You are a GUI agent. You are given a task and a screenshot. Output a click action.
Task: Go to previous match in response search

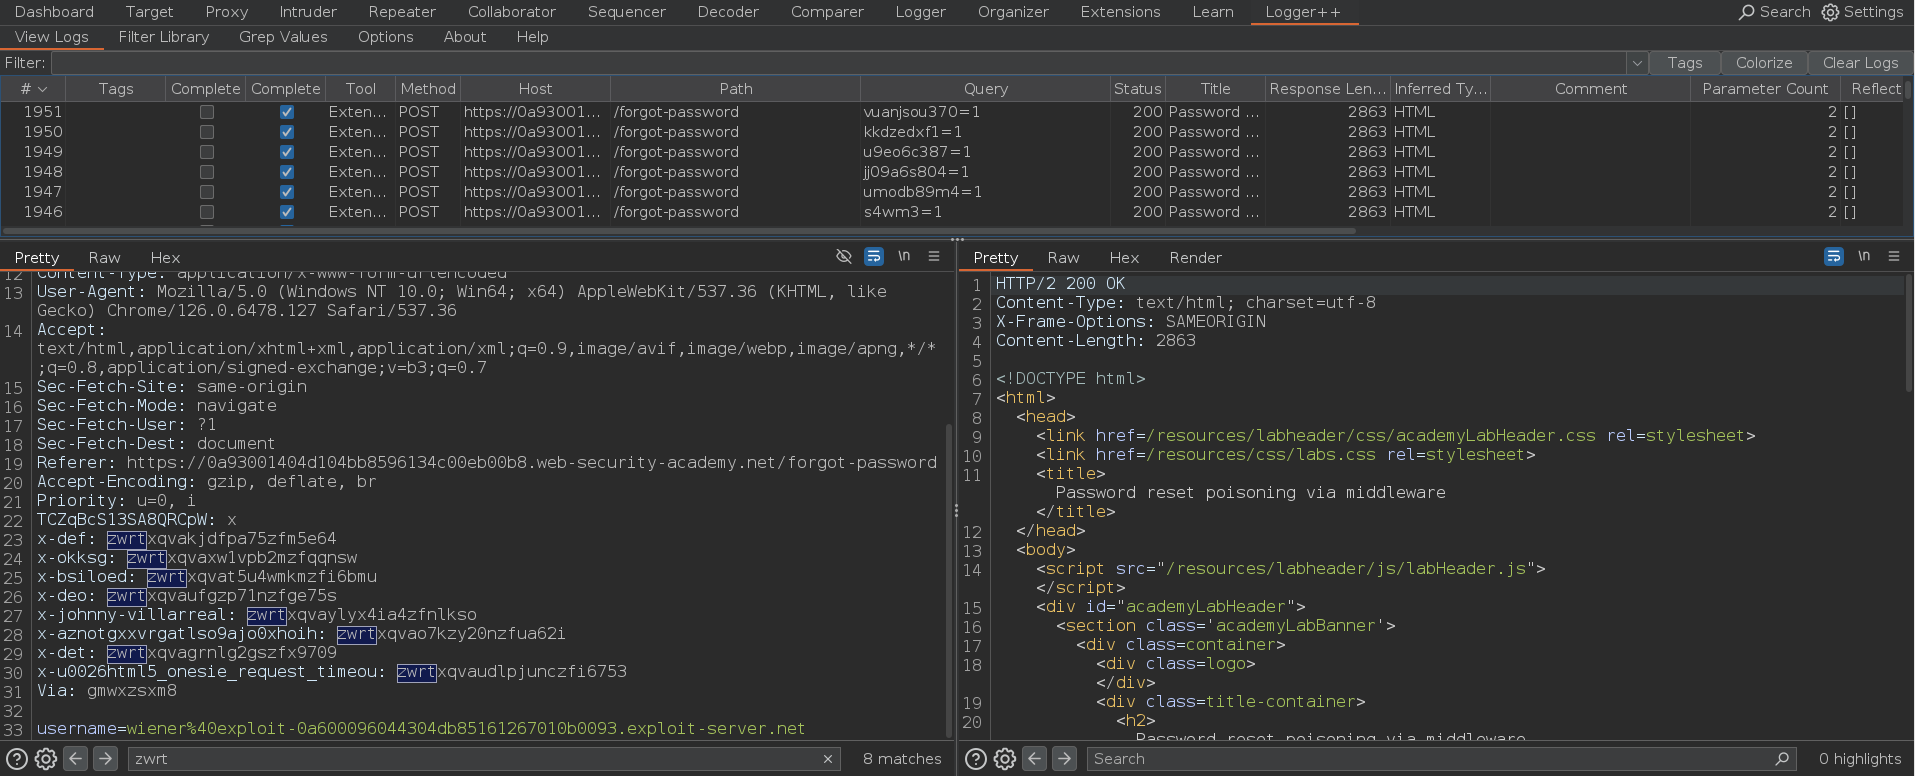pyautogui.click(x=1035, y=759)
